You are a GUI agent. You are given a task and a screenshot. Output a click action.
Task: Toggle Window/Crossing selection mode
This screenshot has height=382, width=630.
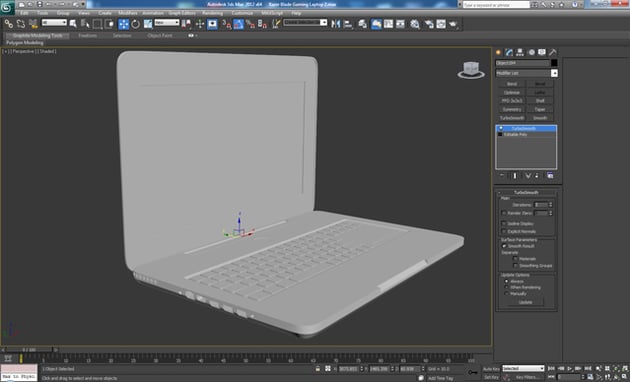pos(109,24)
